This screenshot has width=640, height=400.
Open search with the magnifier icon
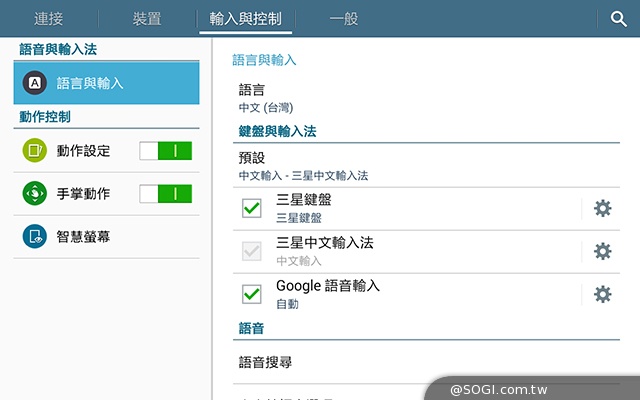pyautogui.click(x=618, y=19)
